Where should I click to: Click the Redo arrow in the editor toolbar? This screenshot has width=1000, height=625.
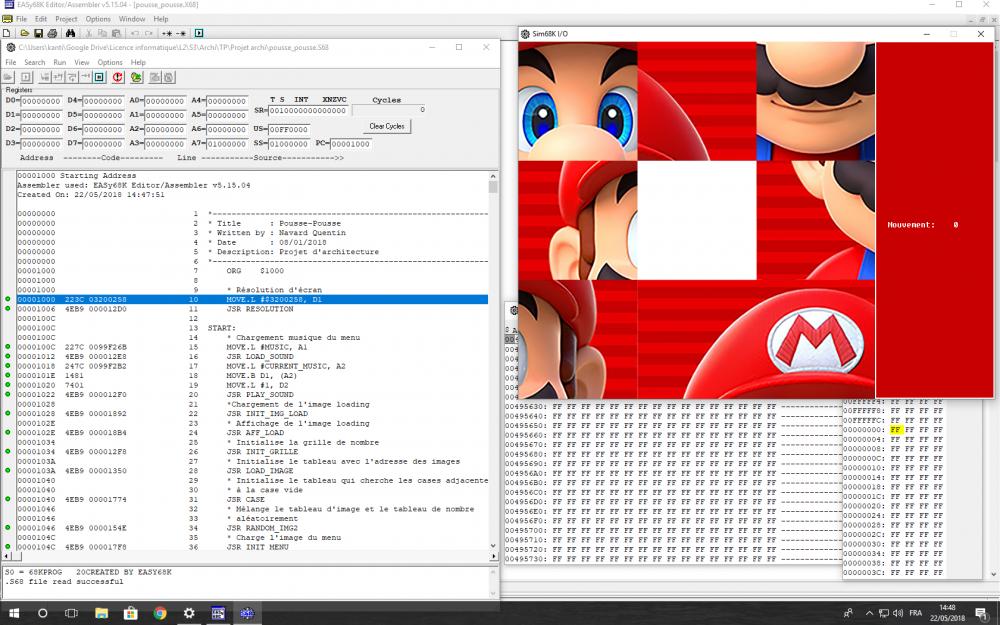point(149,33)
